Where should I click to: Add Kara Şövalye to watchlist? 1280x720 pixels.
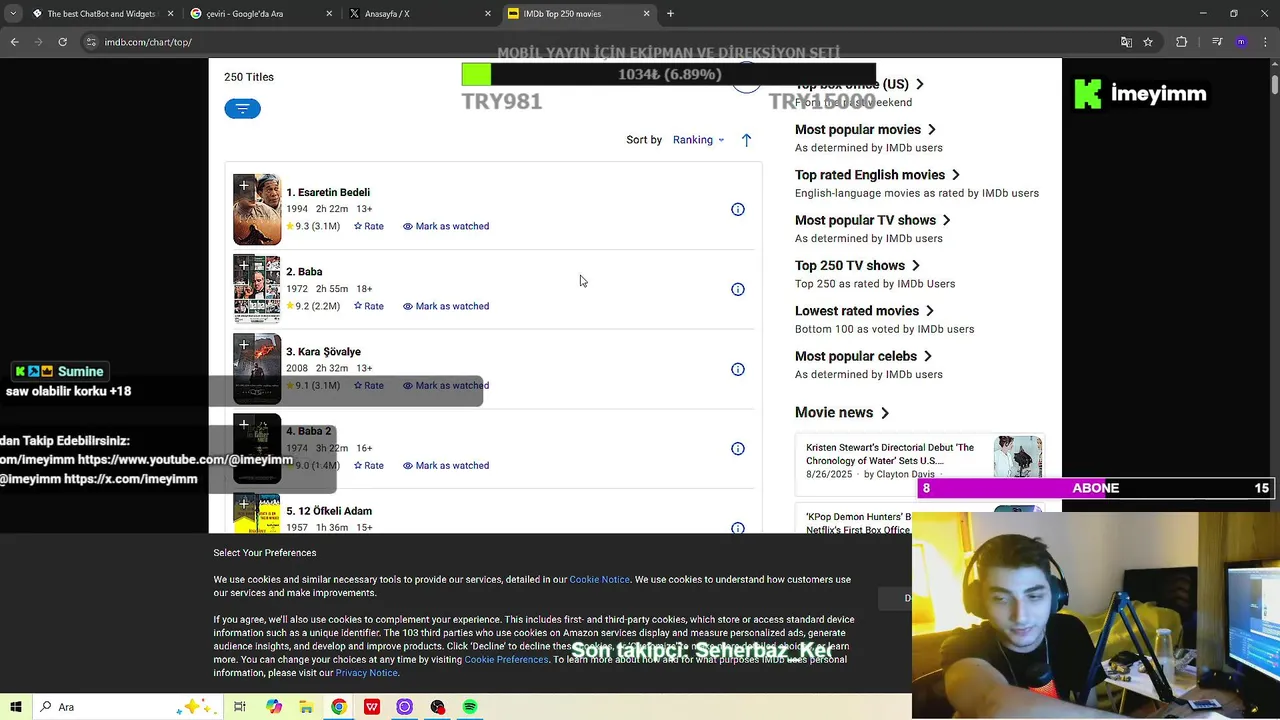pyautogui.click(x=244, y=345)
